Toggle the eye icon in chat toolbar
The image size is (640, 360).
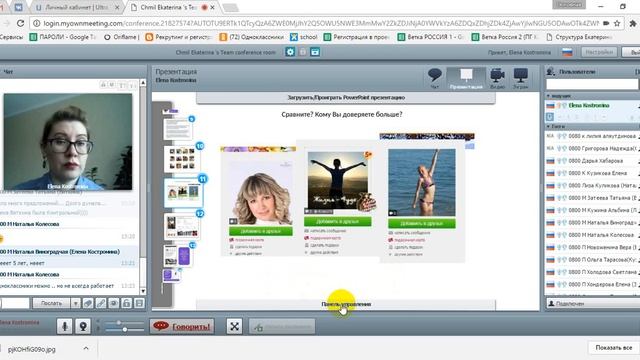[x=114, y=303]
